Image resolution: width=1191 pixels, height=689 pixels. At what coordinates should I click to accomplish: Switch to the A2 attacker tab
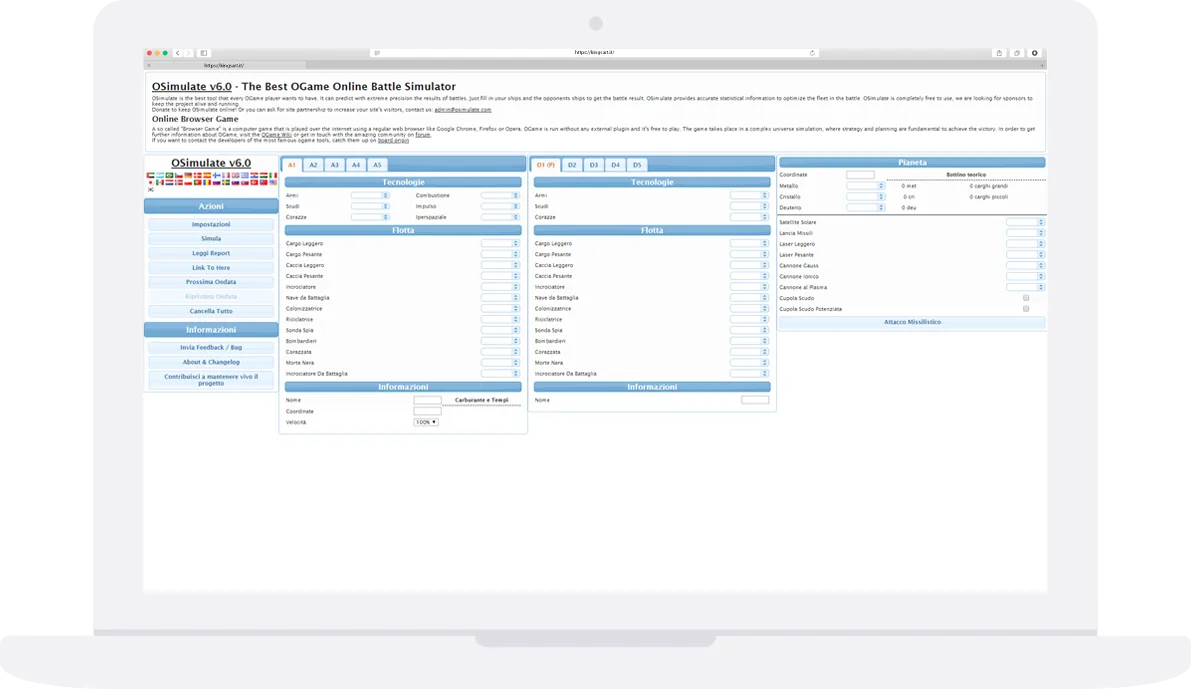(x=313, y=165)
